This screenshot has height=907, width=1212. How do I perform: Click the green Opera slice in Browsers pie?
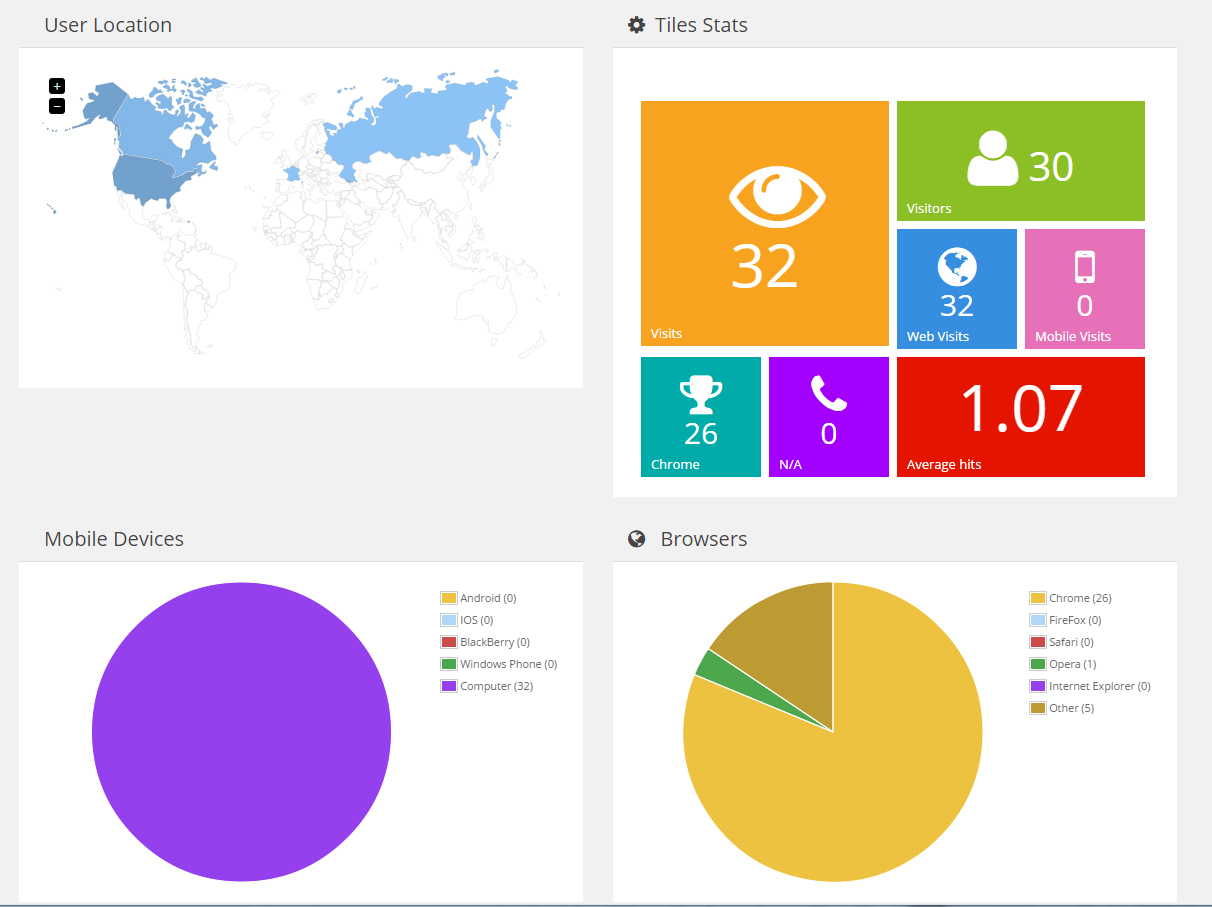coord(708,664)
